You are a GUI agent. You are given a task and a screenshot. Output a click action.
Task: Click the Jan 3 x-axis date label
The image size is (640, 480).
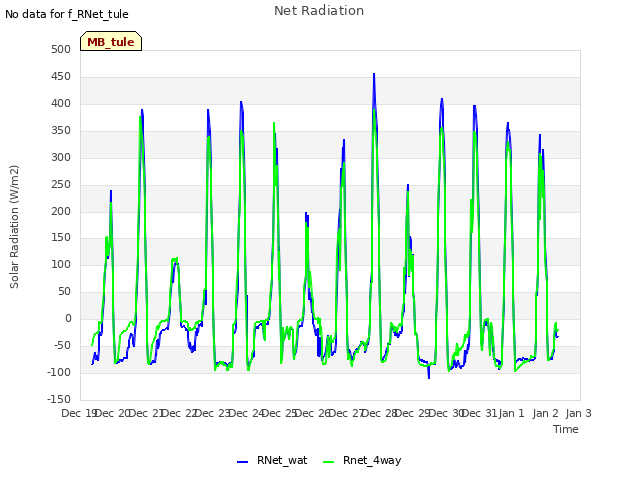pos(578,413)
